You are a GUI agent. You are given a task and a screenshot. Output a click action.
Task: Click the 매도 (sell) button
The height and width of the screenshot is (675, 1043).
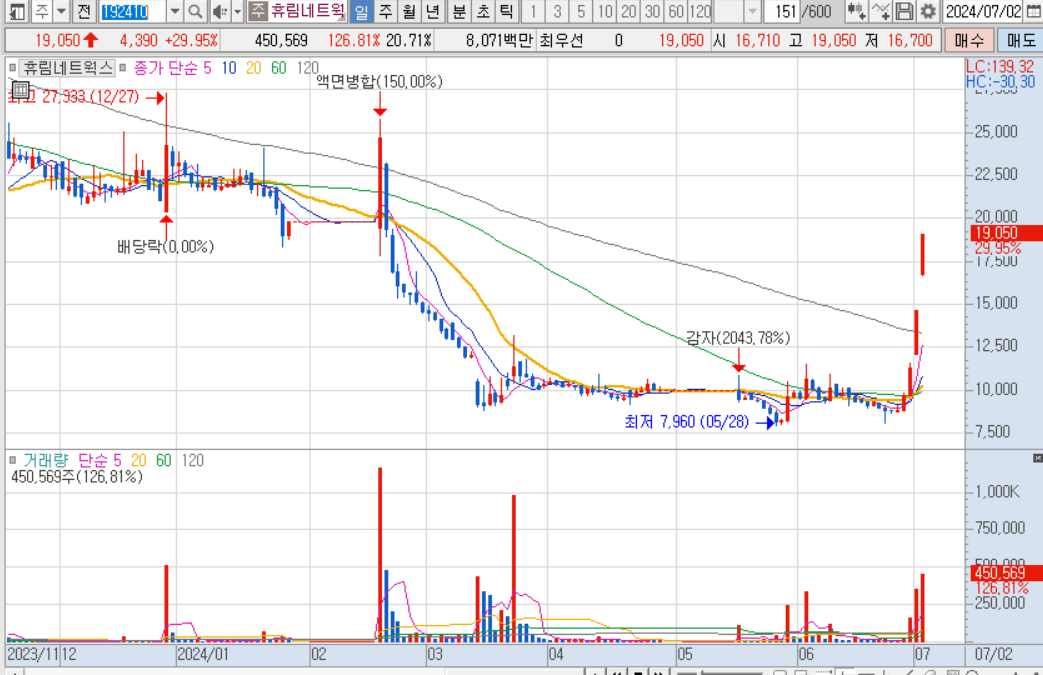pyautogui.click(x=1020, y=41)
